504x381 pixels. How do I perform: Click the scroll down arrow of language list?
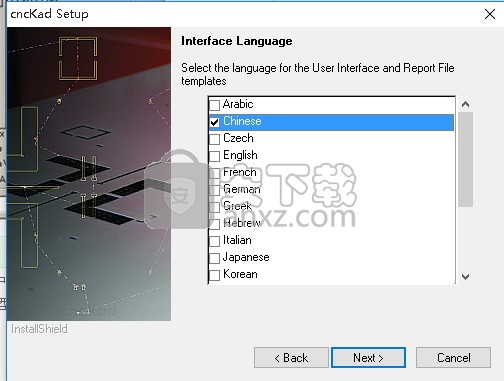click(465, 276)
